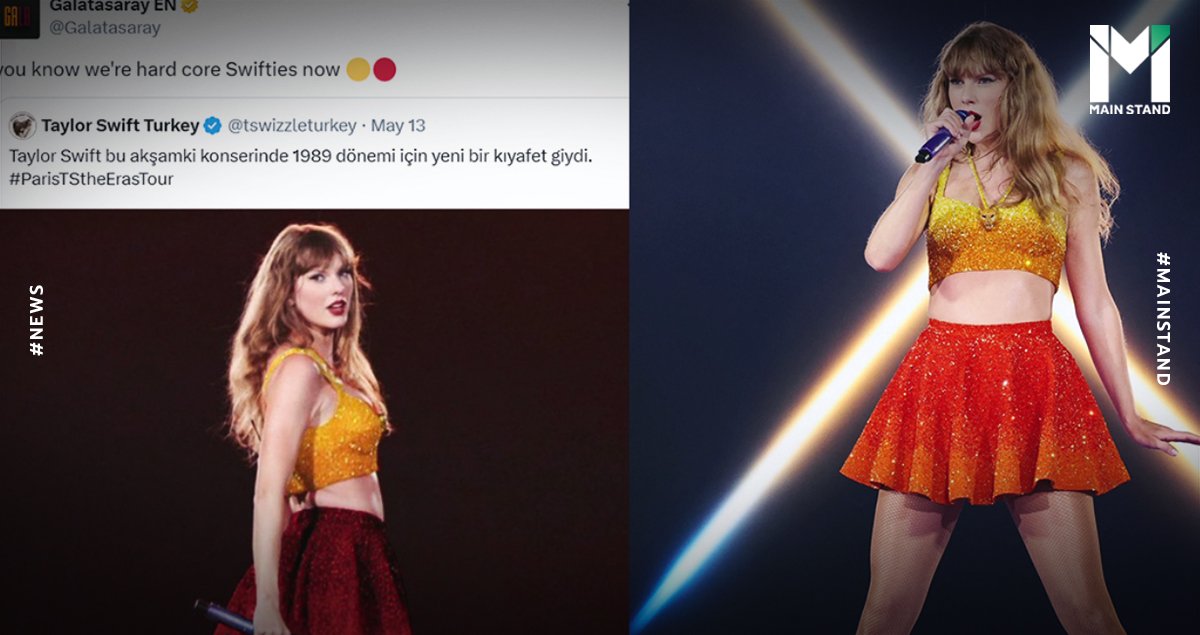Viewport: 1200px width, 635px height.
Task: Select the Taylor Swift Turkey account name
Action: pos(120,126)
